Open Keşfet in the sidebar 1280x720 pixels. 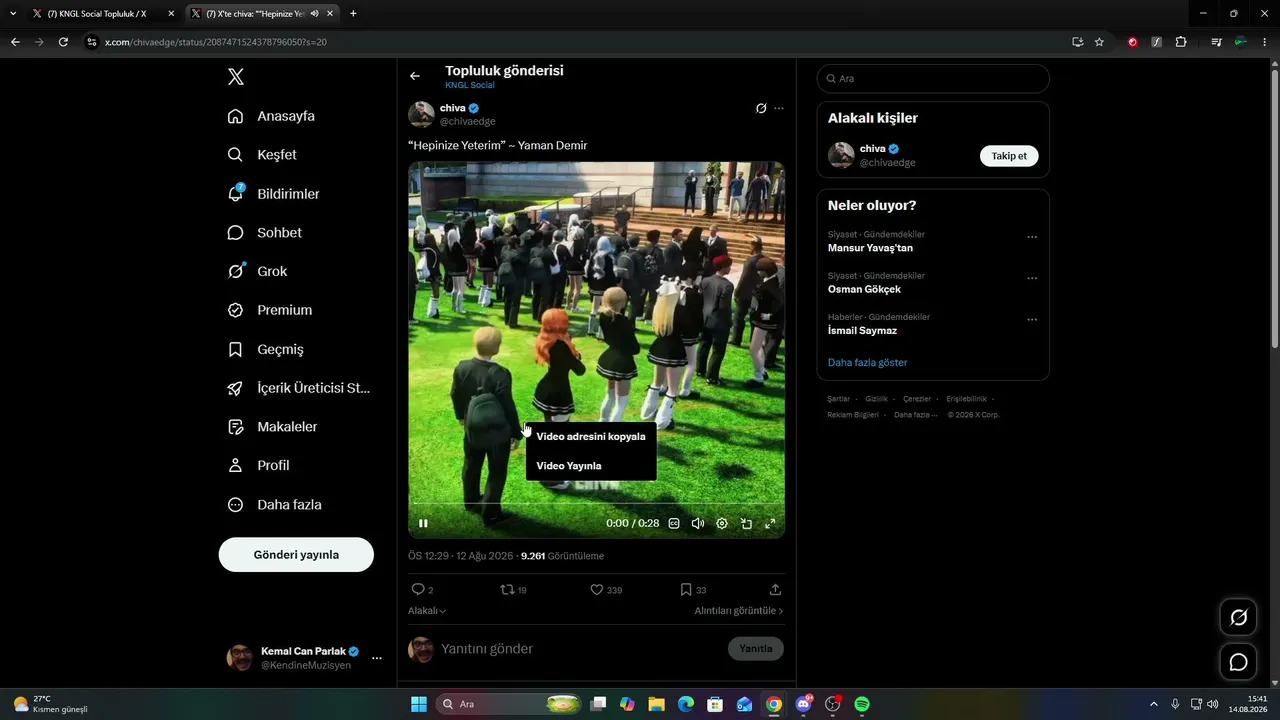[262, 155]
